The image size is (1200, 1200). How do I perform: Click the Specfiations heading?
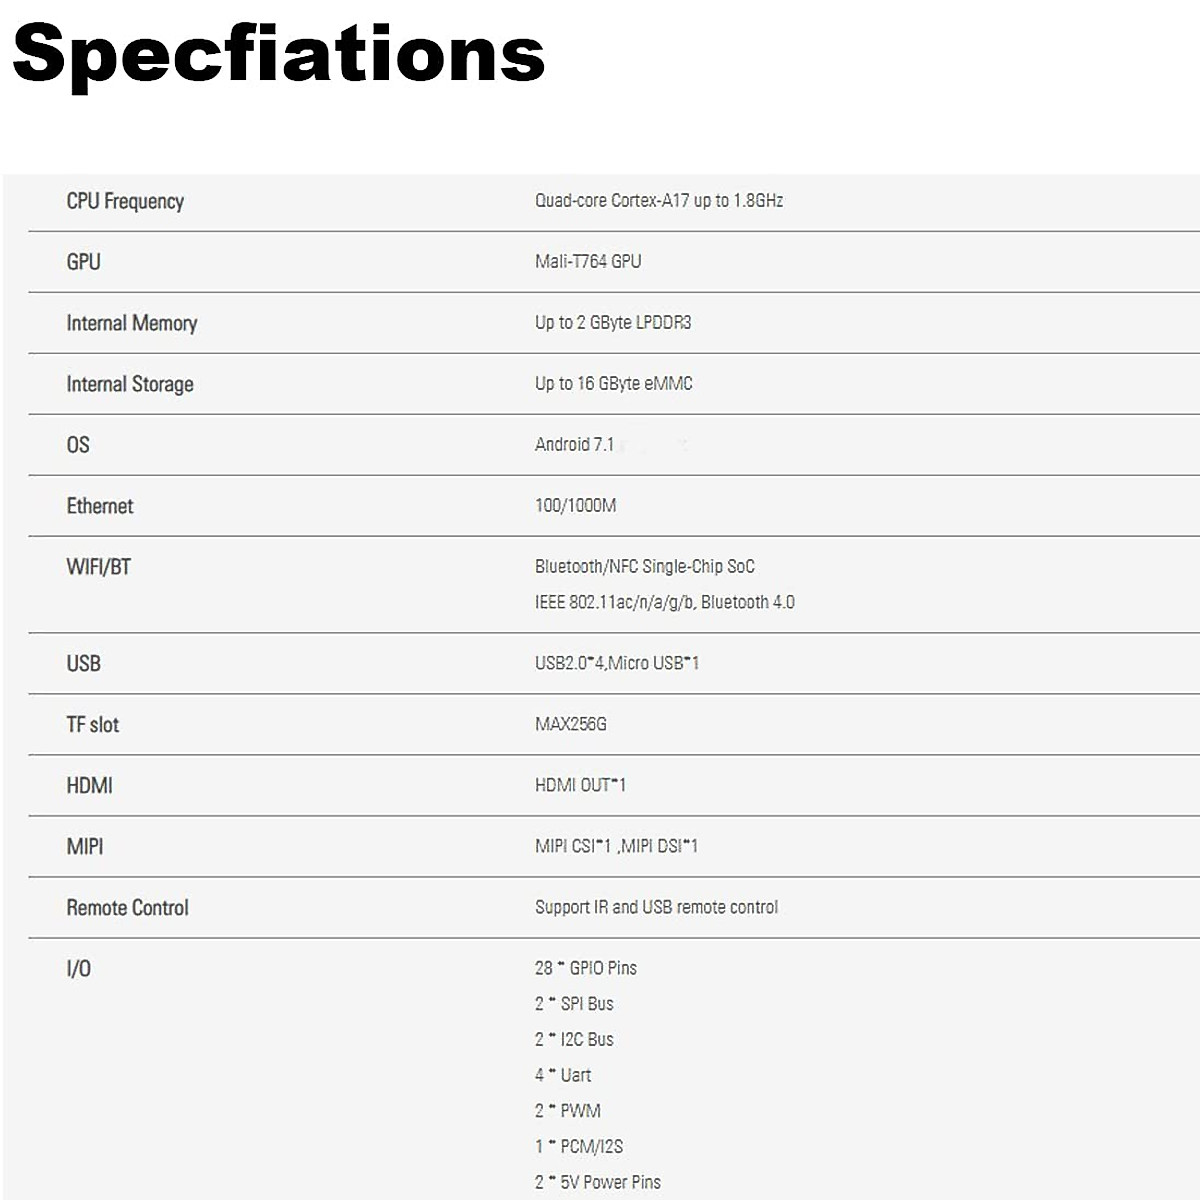(x=278, y=54)
